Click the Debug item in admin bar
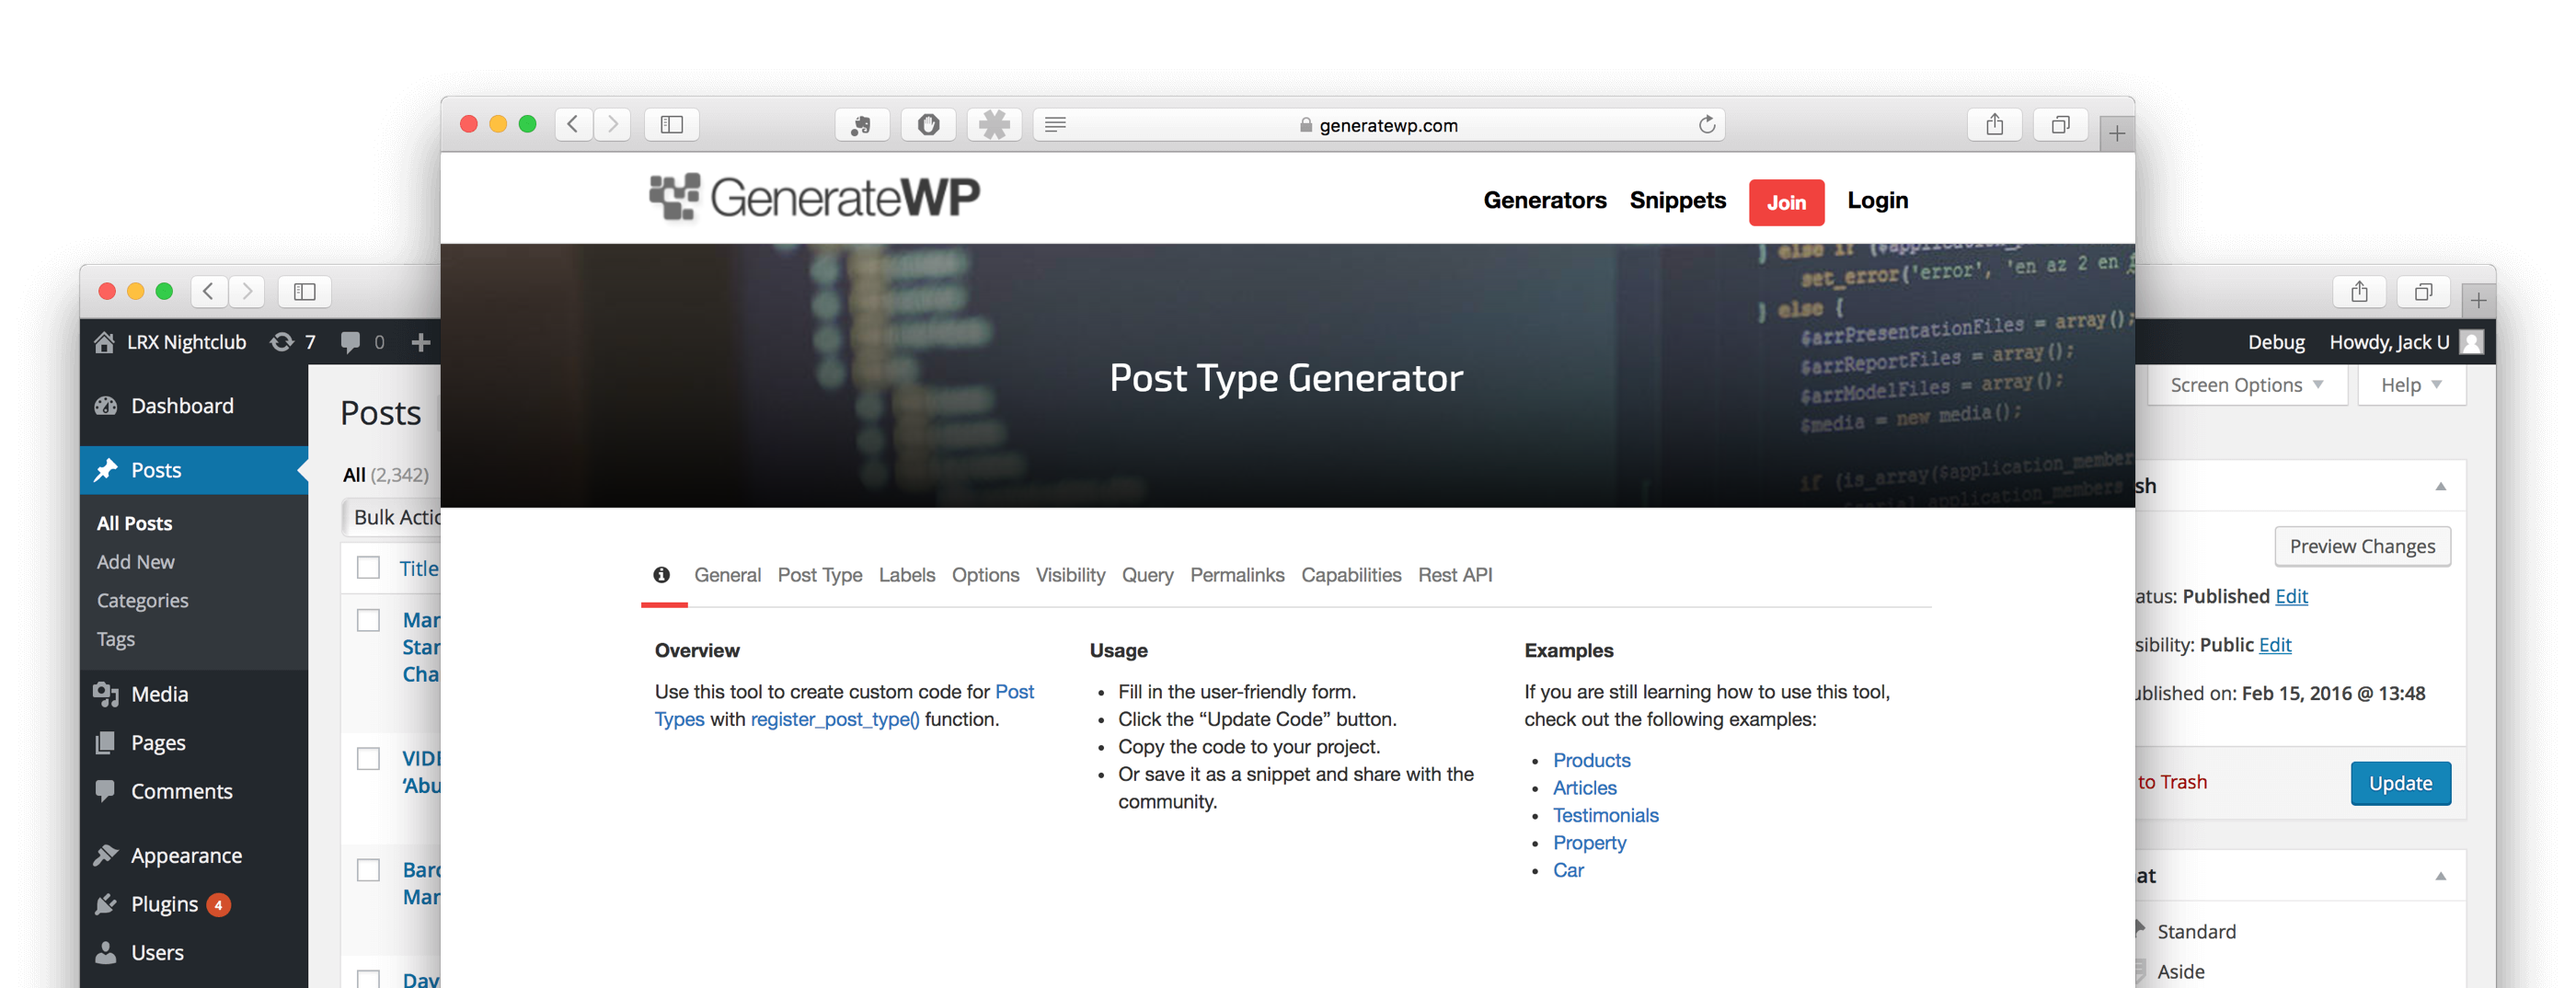 (x=2276, y=342)
